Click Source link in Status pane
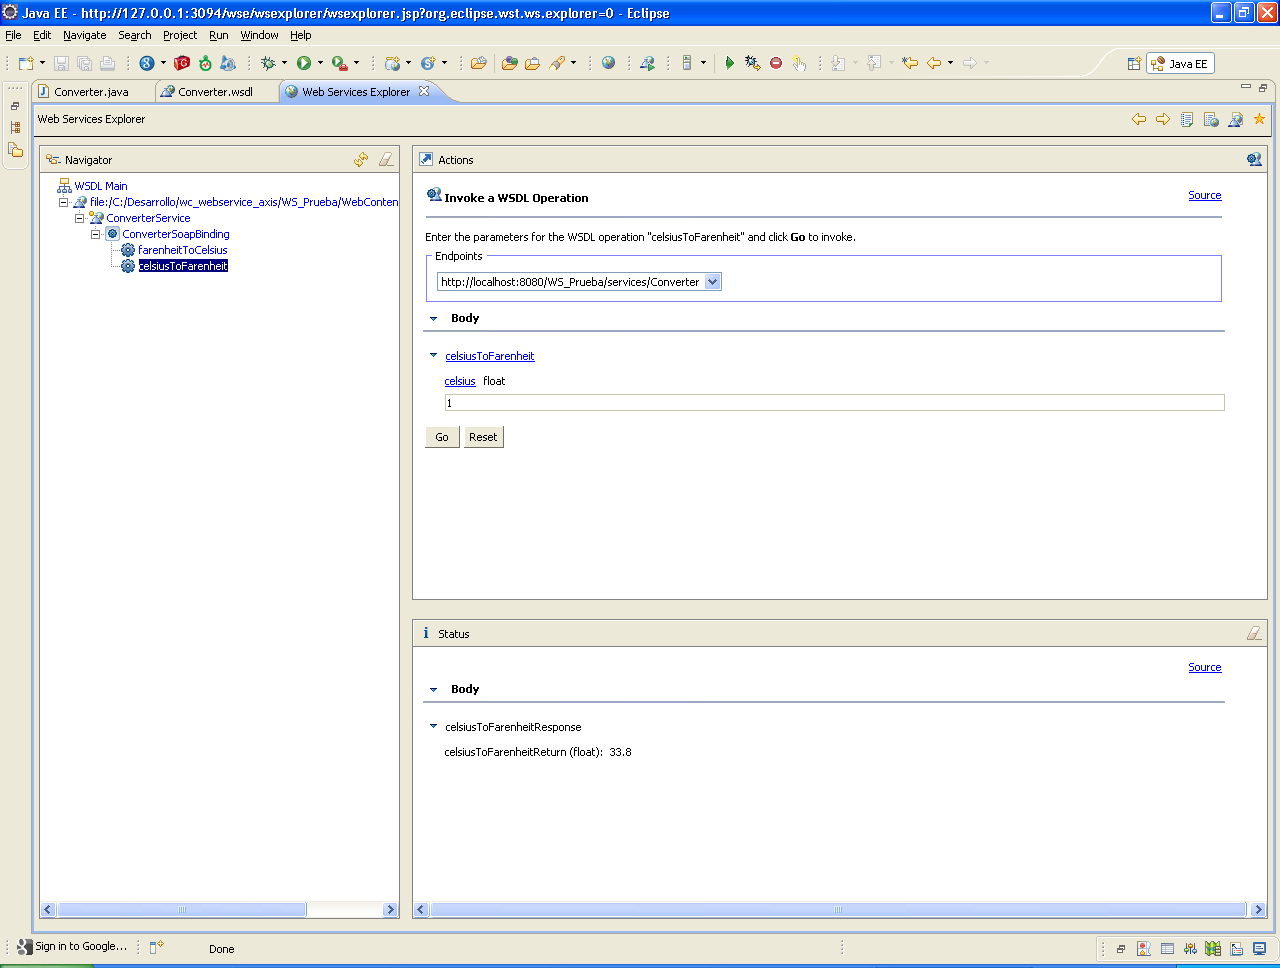Viewport: 1280px width, 968px height. tap(1204, 668)
